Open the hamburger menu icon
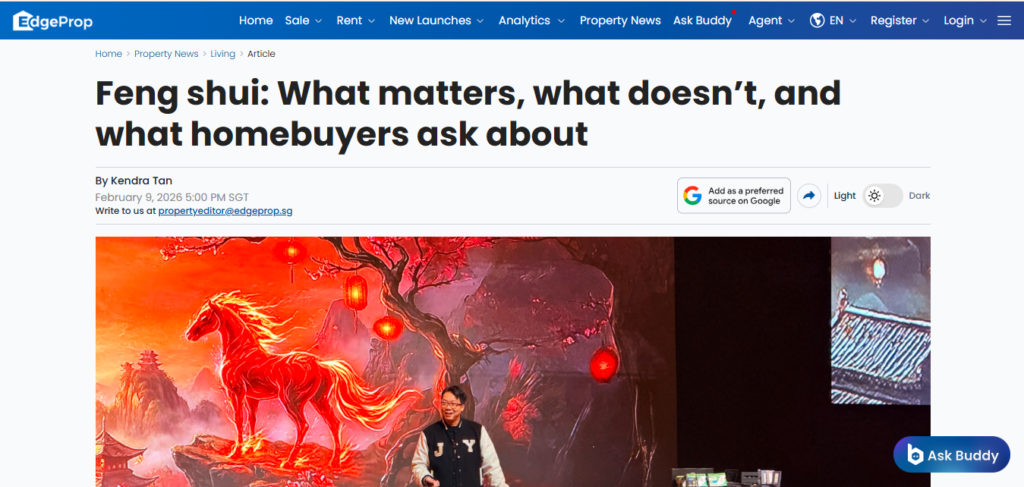This screenshot has width=1024, height=487. (x=1004, y=21)
